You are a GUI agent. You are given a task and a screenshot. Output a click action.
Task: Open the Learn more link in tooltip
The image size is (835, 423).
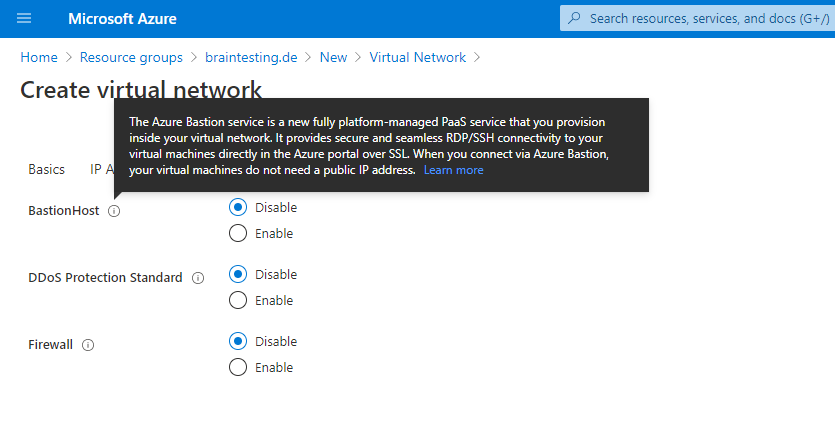(x=454, y=170)
